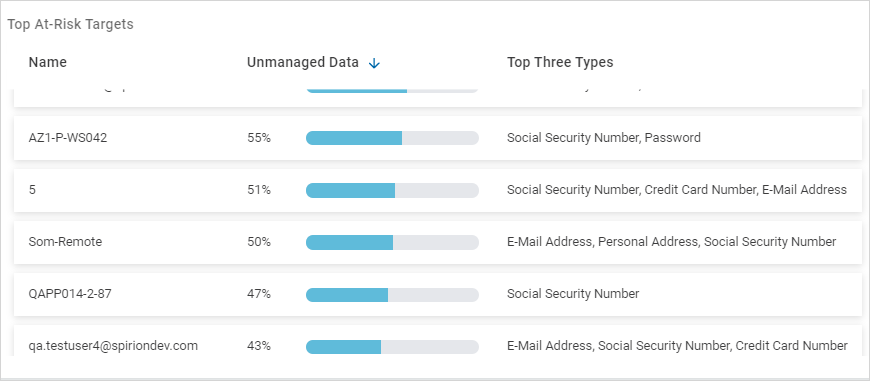Click the 47% percentage label

coord(259,294)
